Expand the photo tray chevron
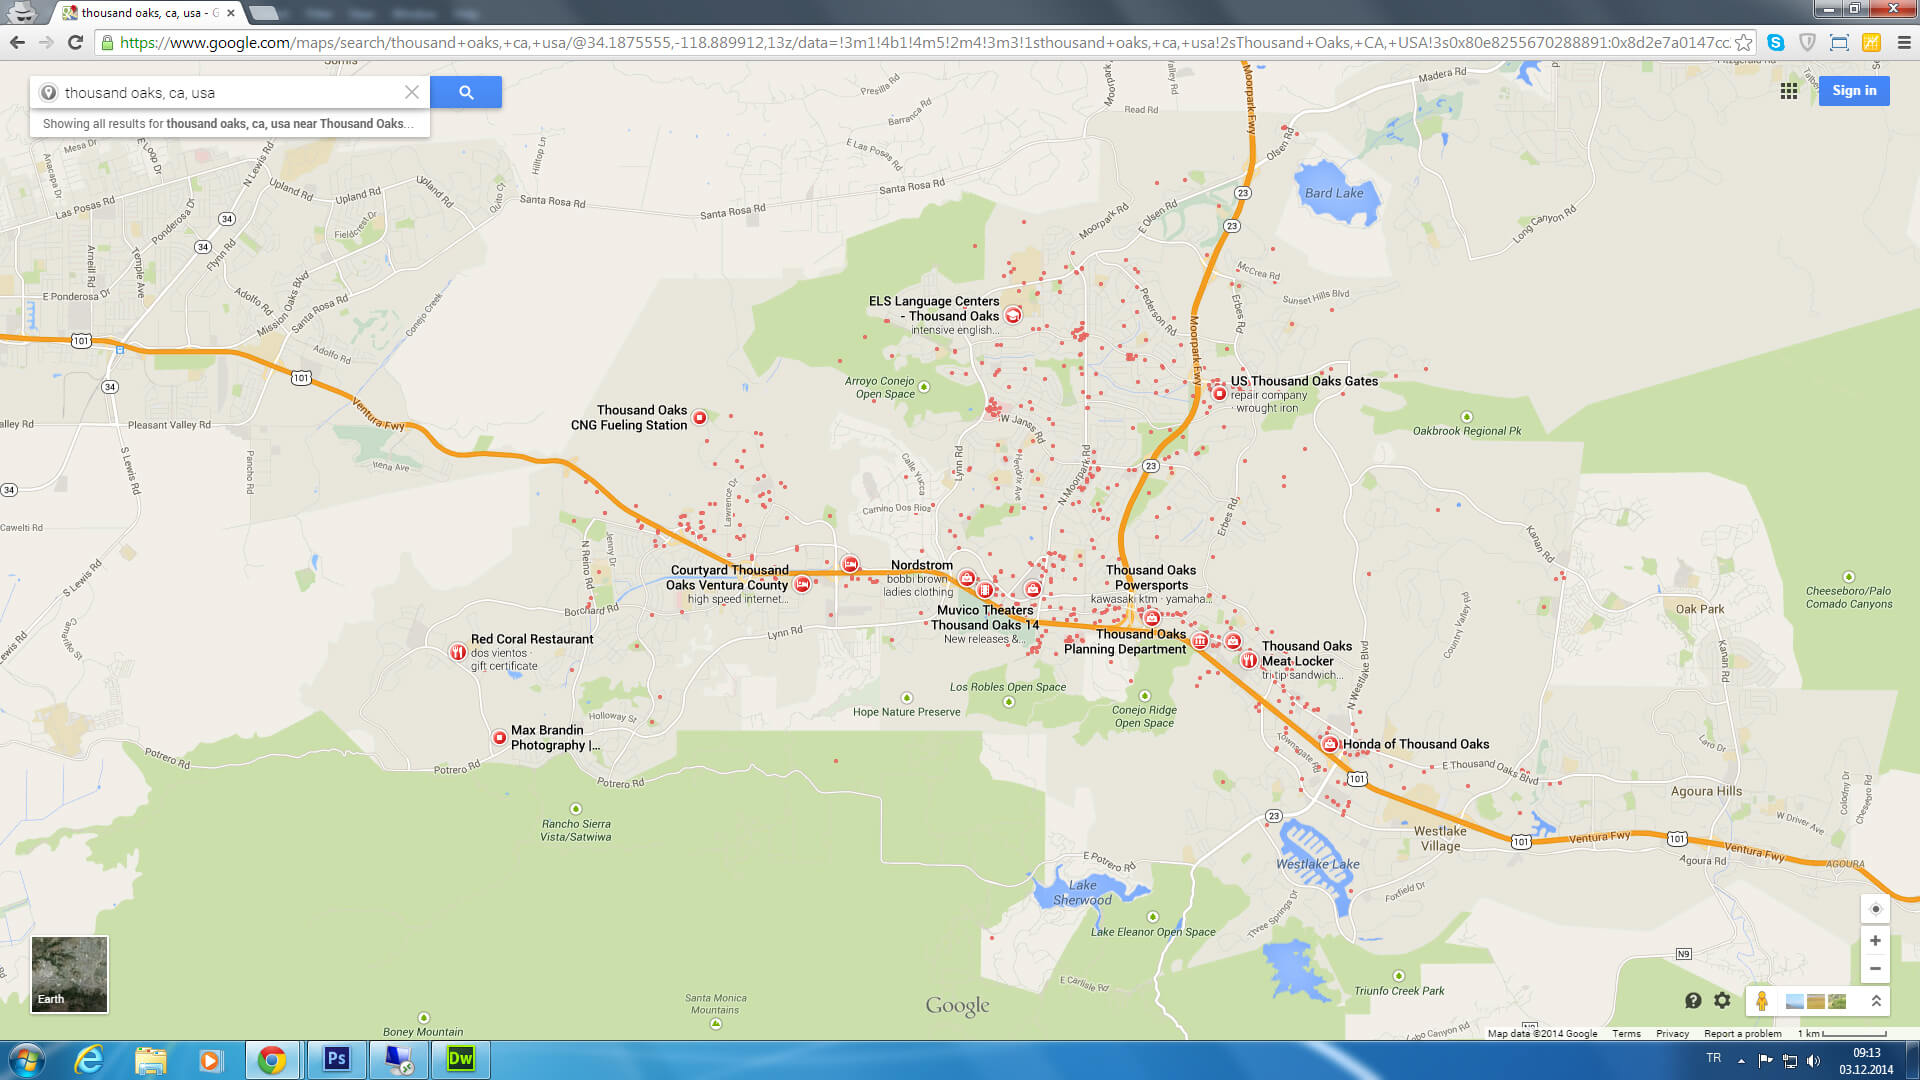The image size is (1920, 1080). coord(1876,1001)
